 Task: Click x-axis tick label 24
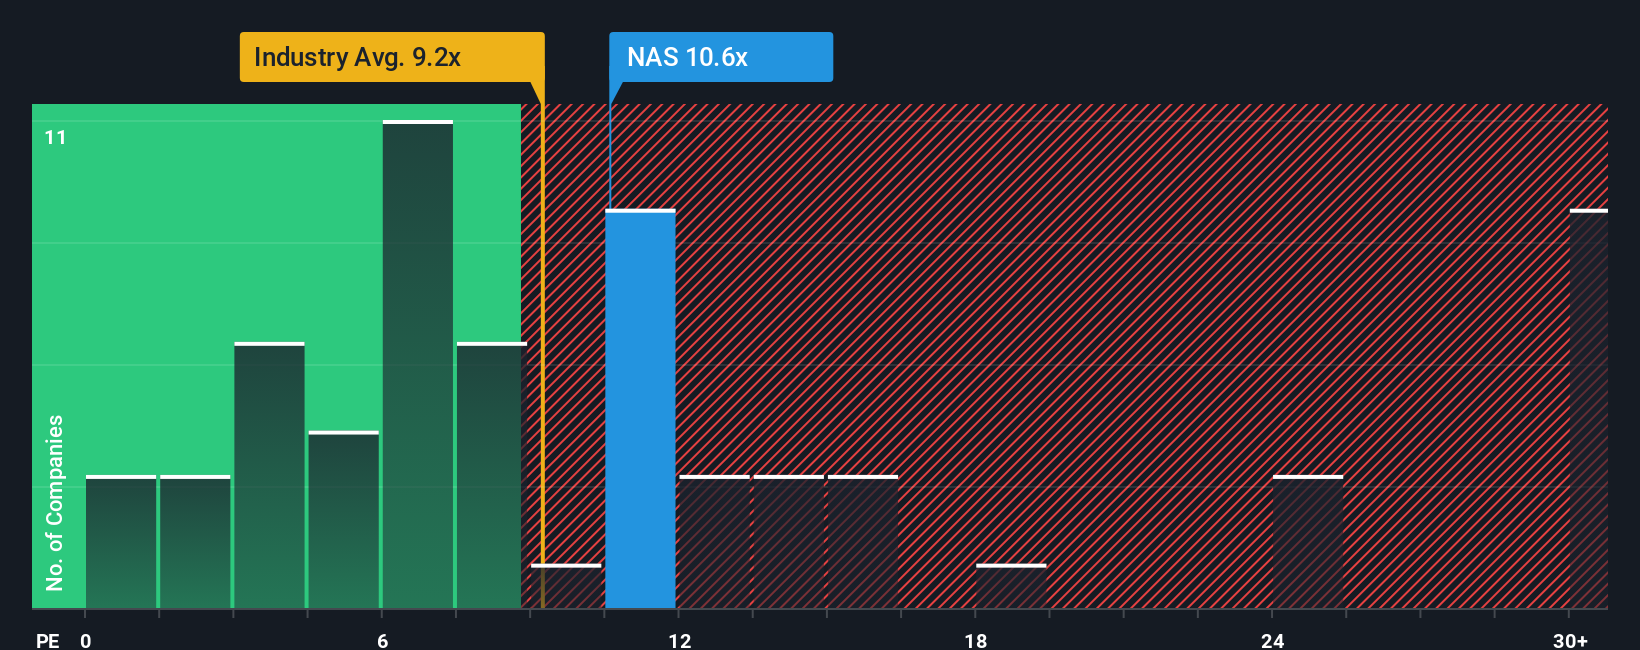point(1272,640)
